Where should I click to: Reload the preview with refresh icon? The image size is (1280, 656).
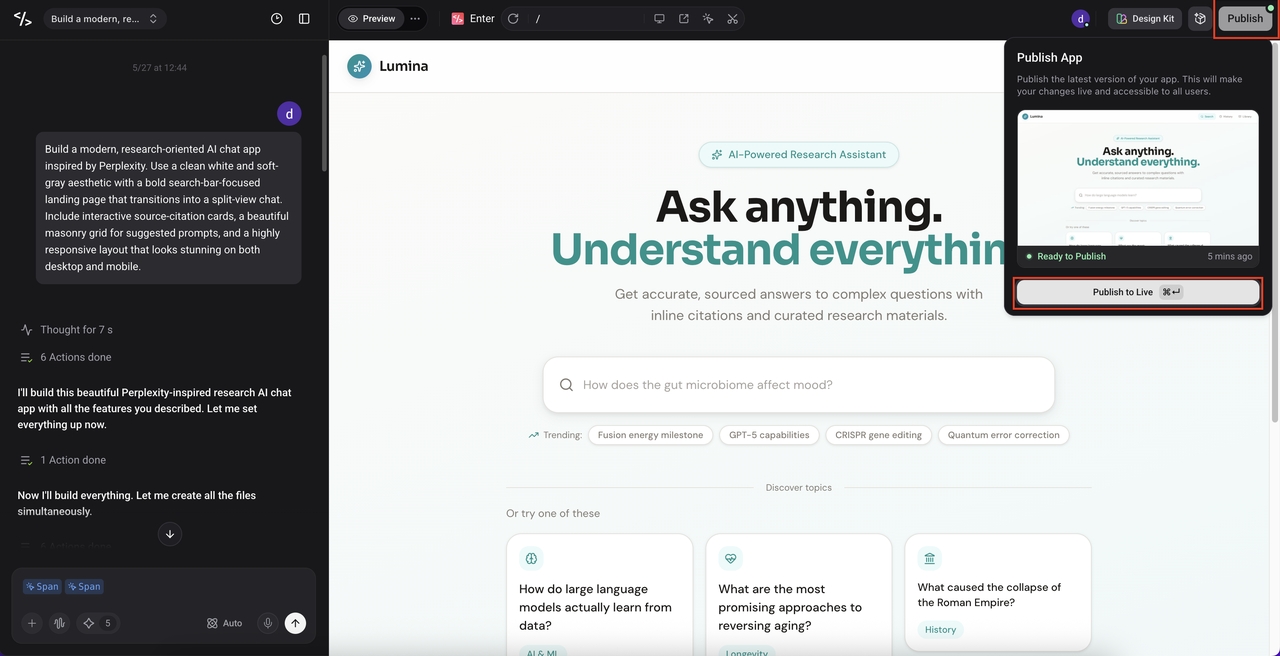tap(513, 19)
